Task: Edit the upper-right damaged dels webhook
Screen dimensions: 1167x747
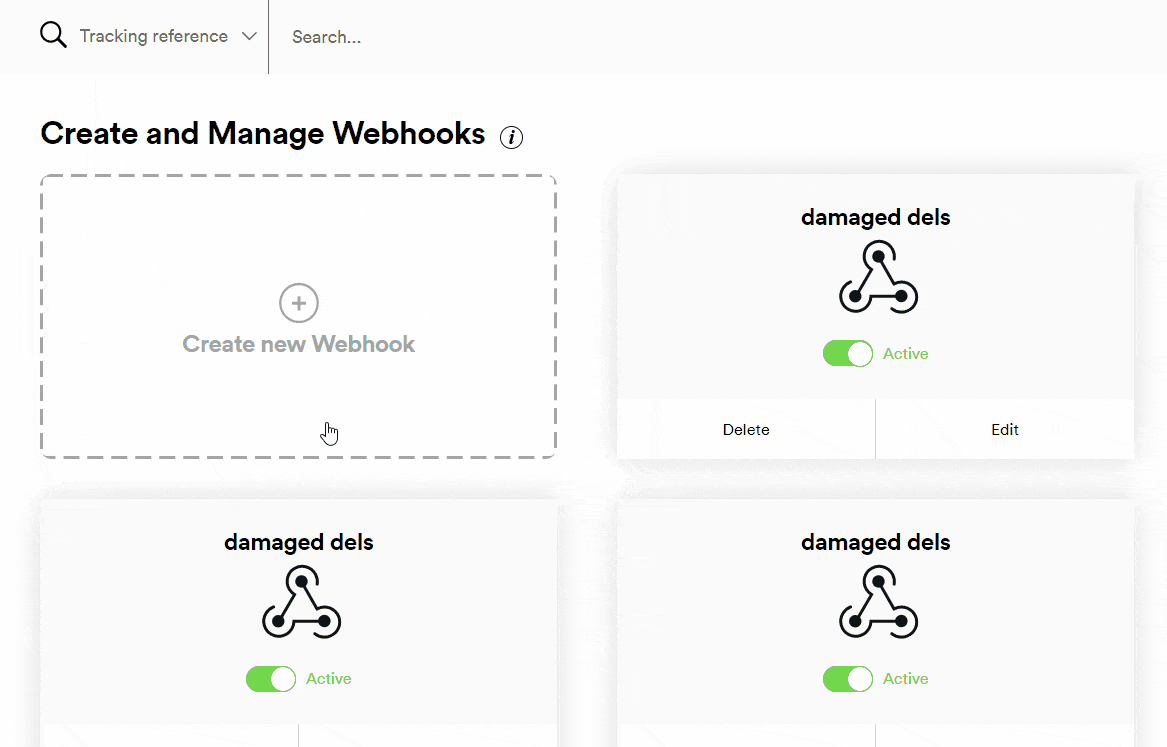Action: 1005,430
